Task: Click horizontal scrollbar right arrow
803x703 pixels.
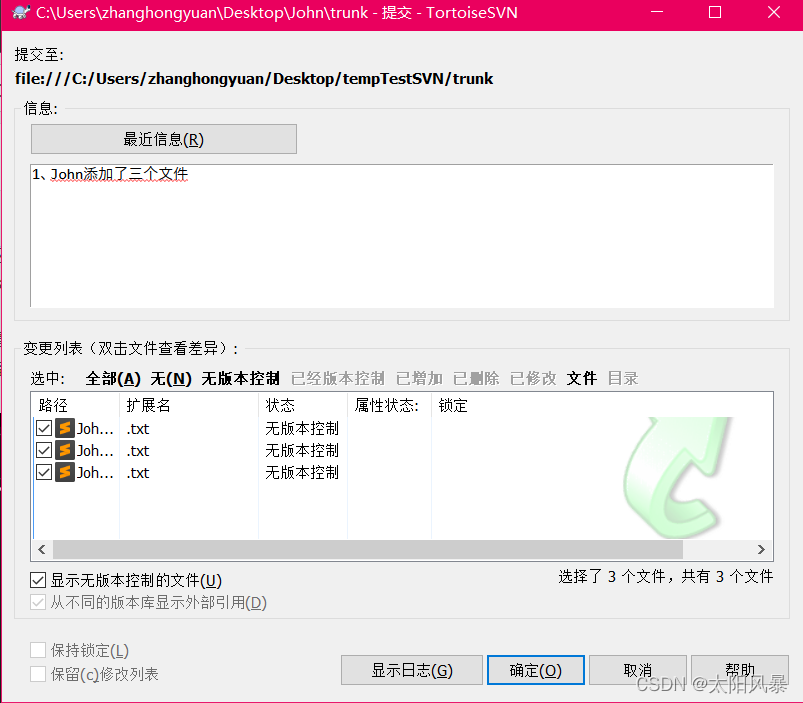Action: tap(761, 549)
